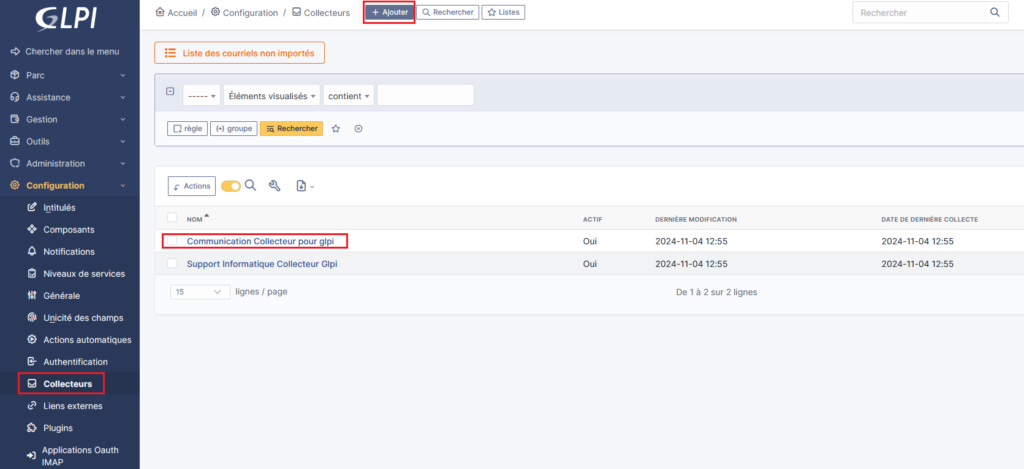This screenshot has height=469, width=1024.
Task: Expand the Gestion menu
Action: pyautogui.click(x=70, y=120)
